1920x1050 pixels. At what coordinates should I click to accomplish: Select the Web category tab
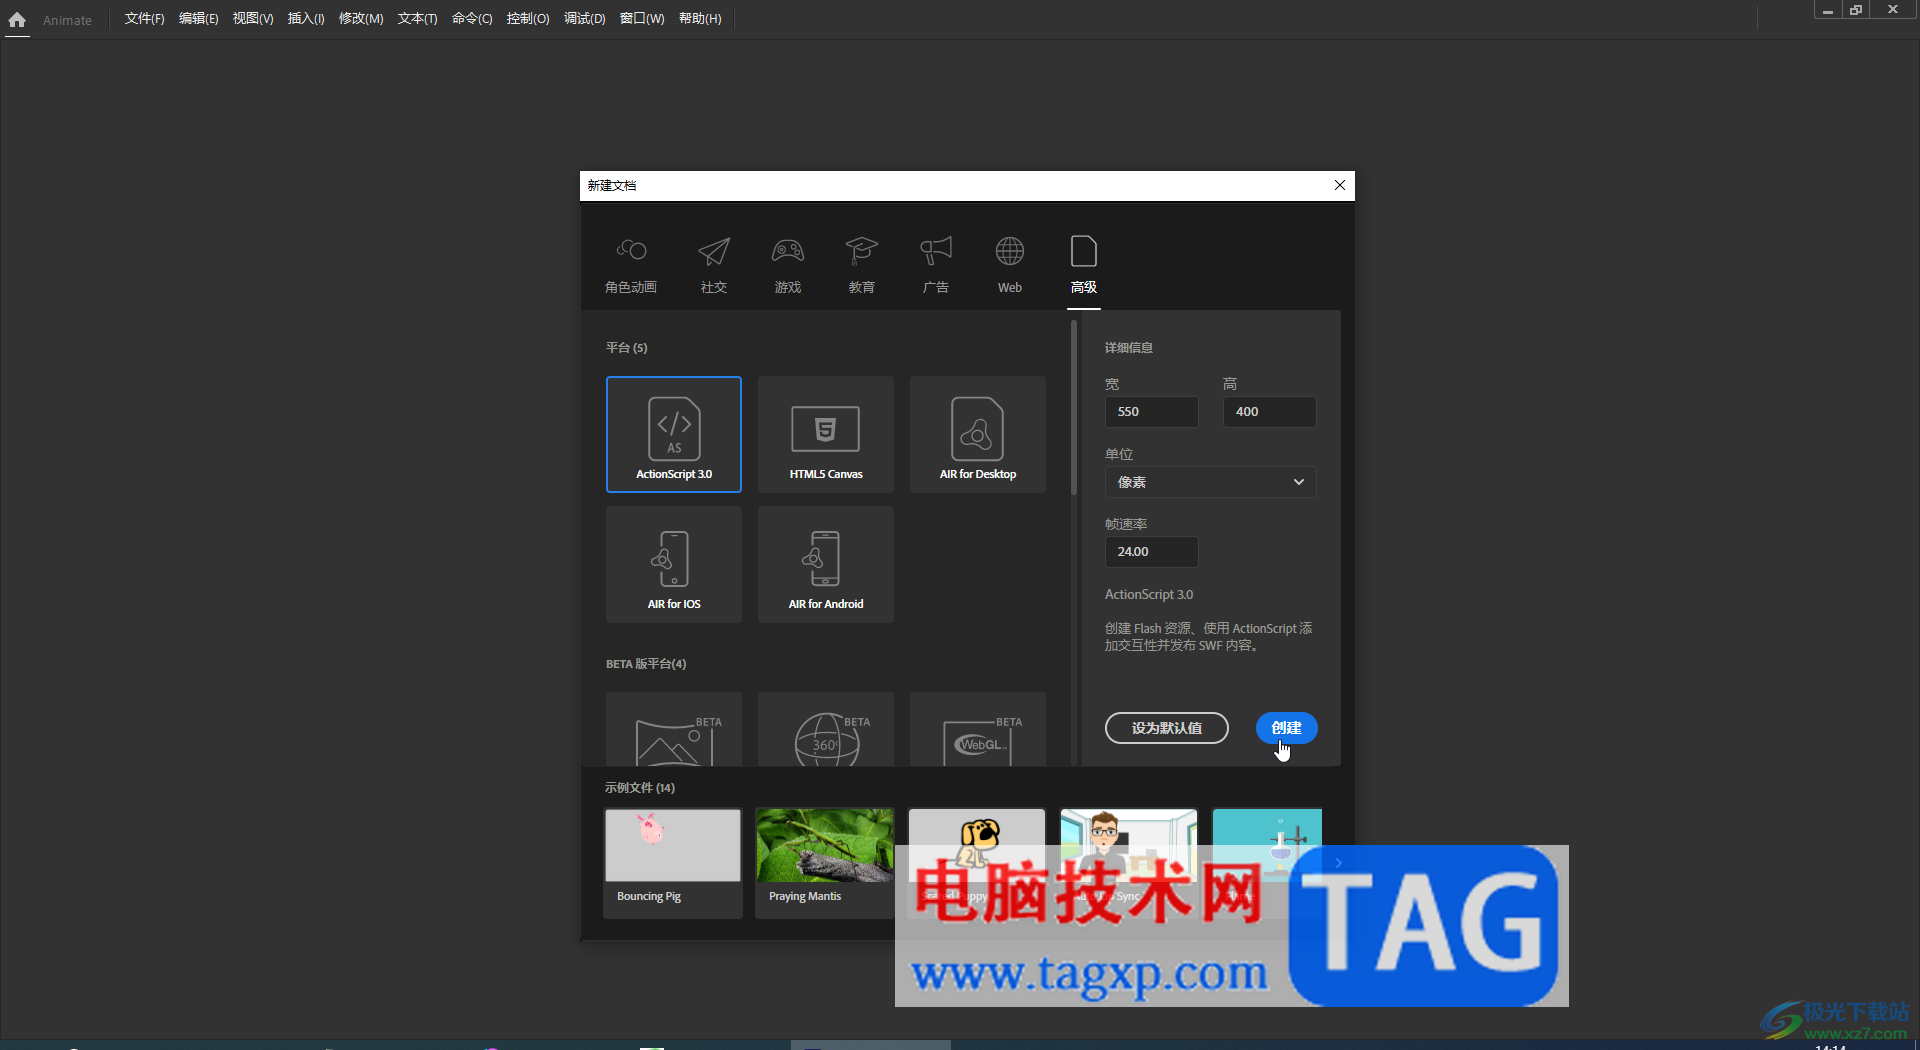coord(1010,266)
